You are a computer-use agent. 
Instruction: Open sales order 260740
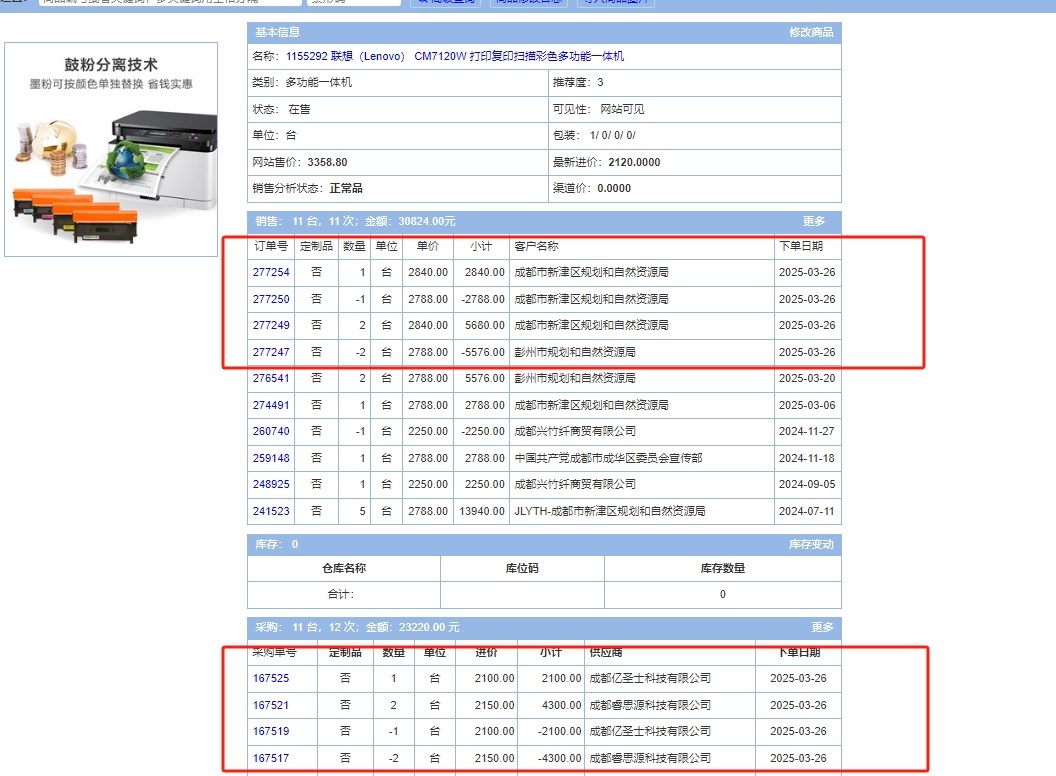[x=271, y=431]
